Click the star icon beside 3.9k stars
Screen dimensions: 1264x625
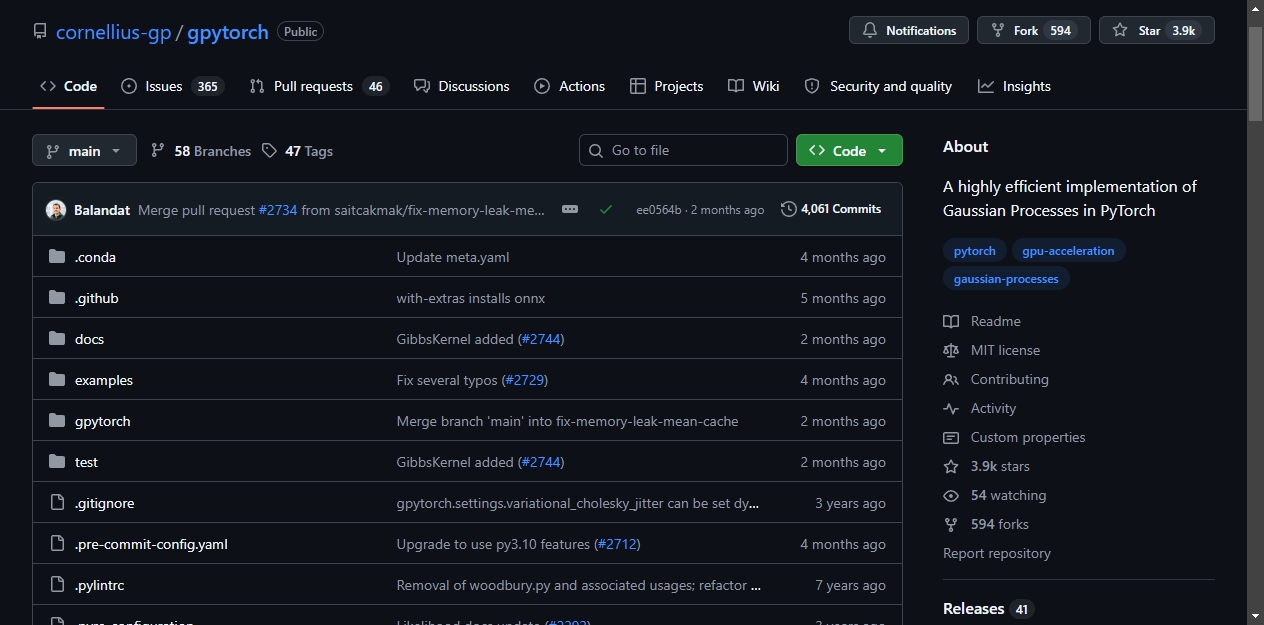pyautogui.click(x=951, y=466)
